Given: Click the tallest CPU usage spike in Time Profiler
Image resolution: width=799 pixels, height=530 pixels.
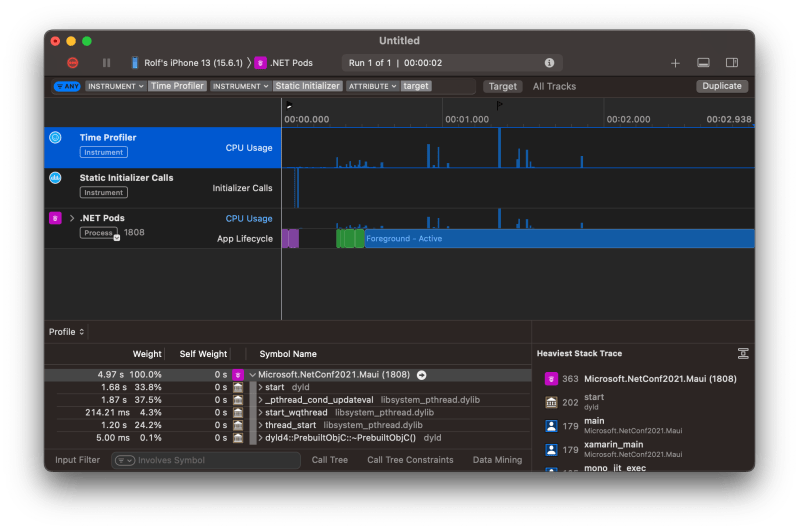Looking at the screenshot, I should (x=499, y=148).
